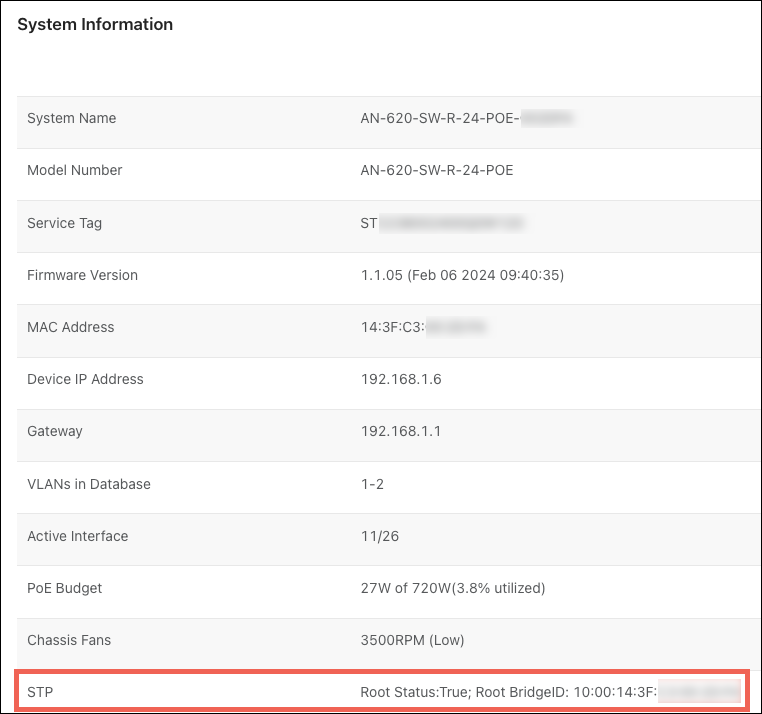
Task: Click the STP row label
Action: click(x=40, y=692)
